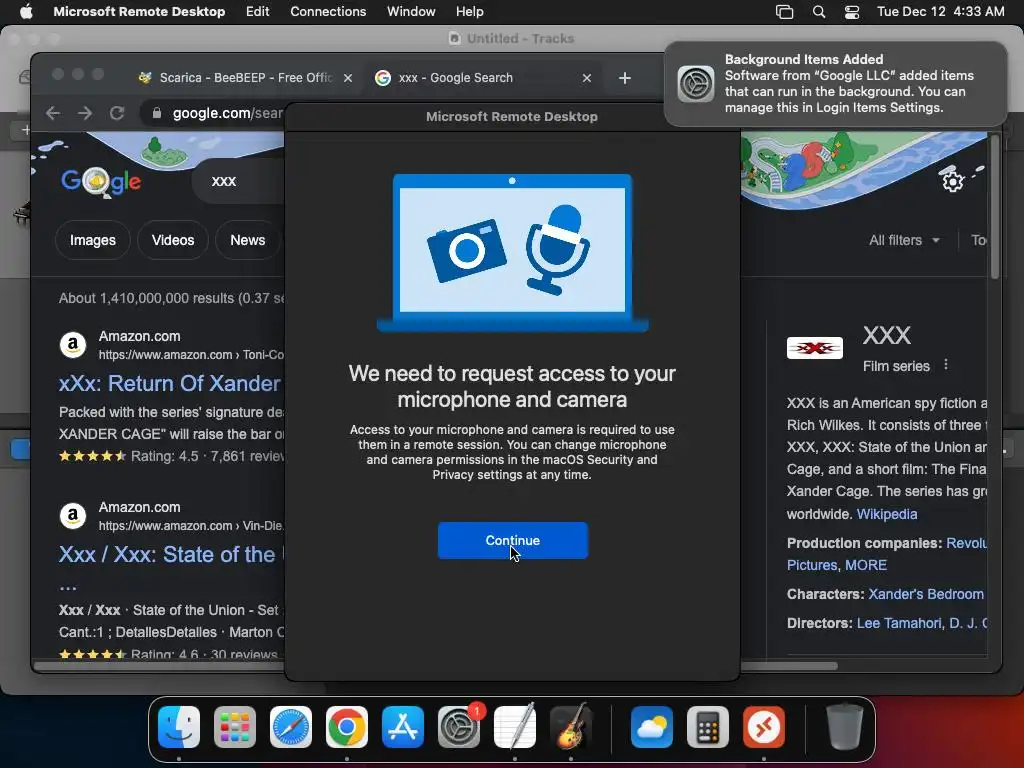Screen dimensions: 1024x768
Task: Open Safari from the Dock
Action: (291, 727)
